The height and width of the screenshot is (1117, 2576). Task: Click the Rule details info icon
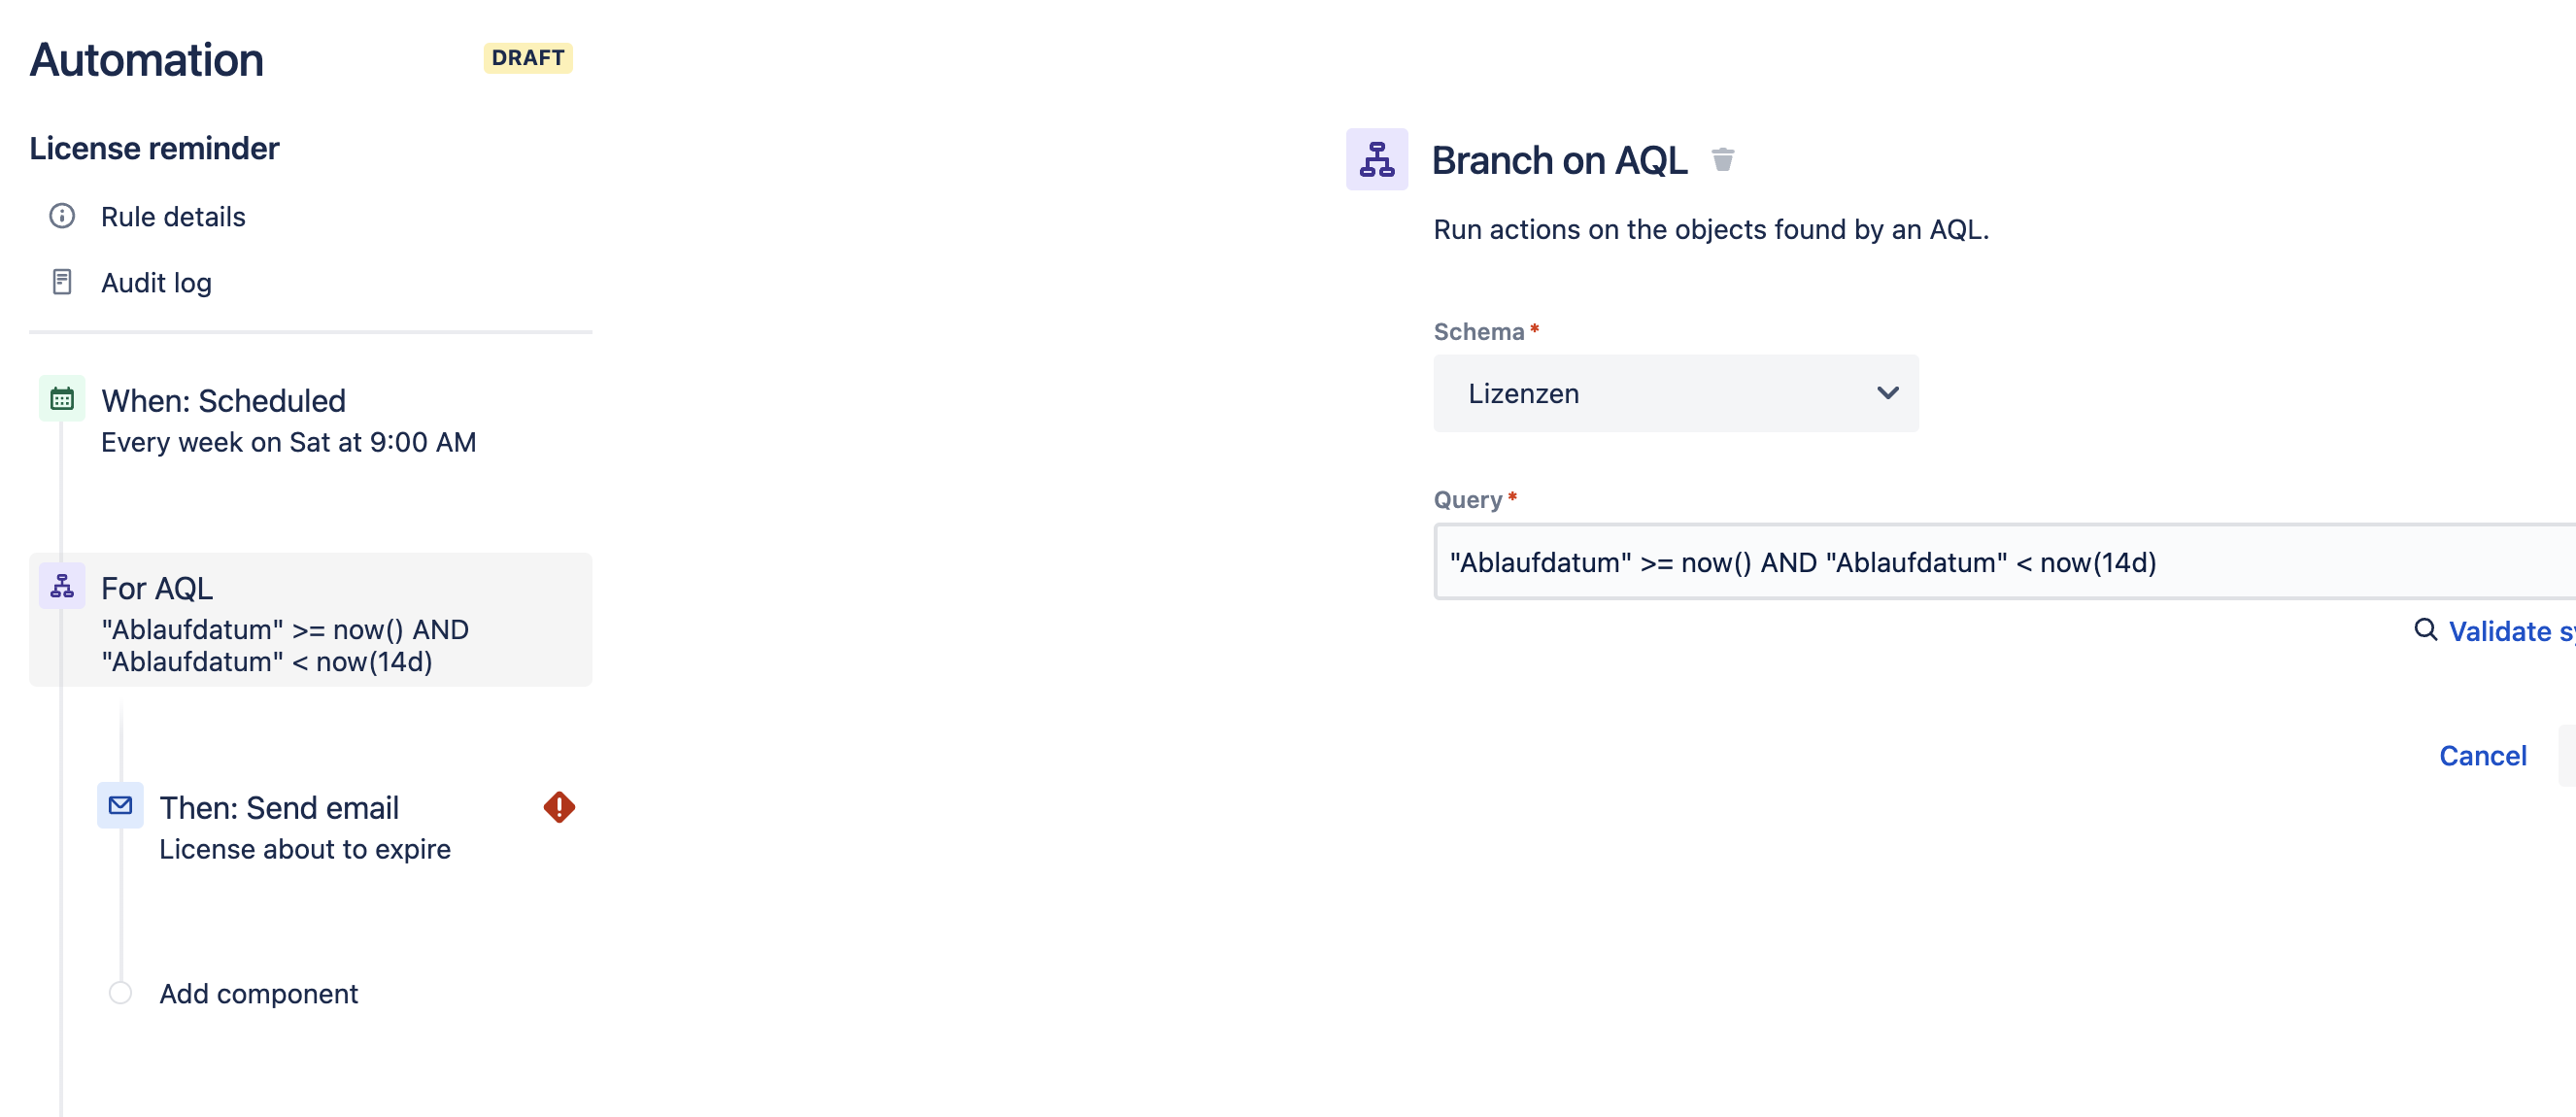tap(62, 216)
